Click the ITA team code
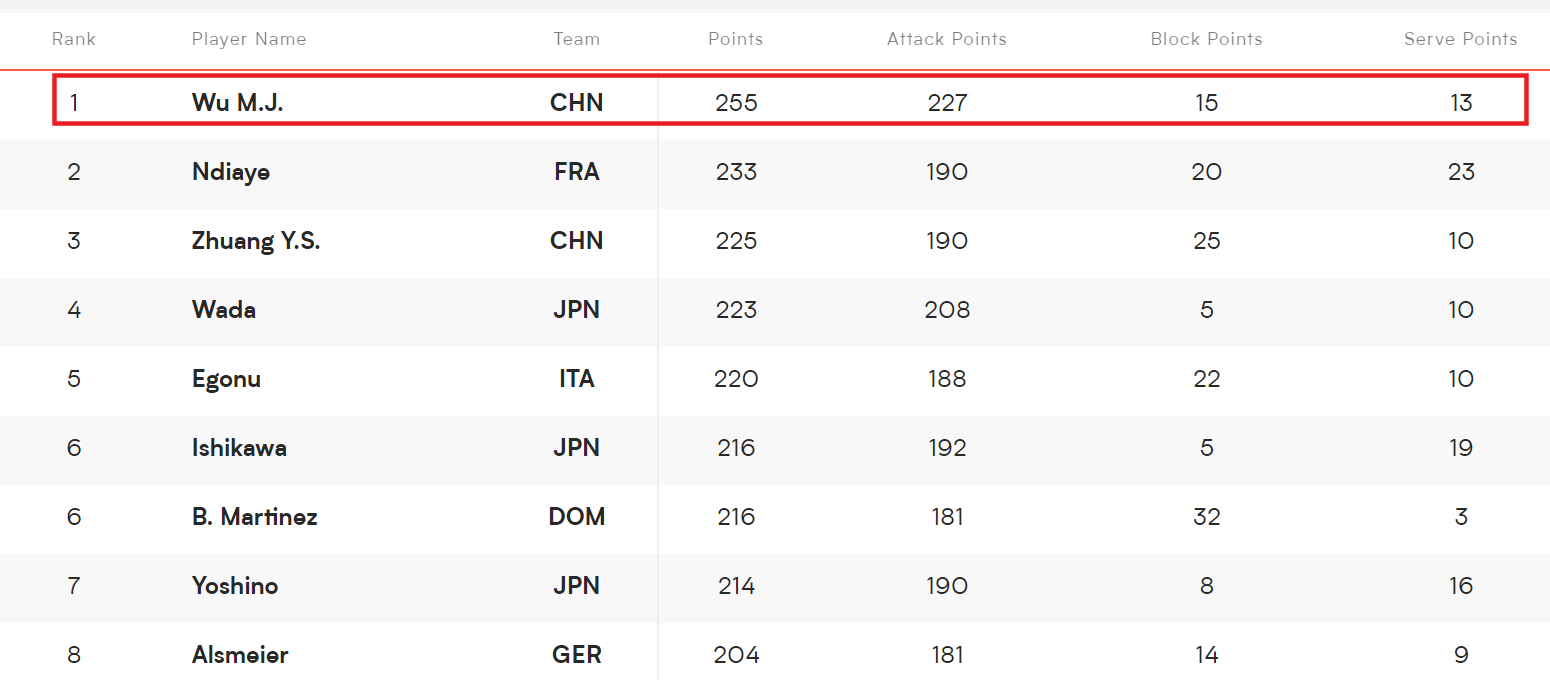 577,379
